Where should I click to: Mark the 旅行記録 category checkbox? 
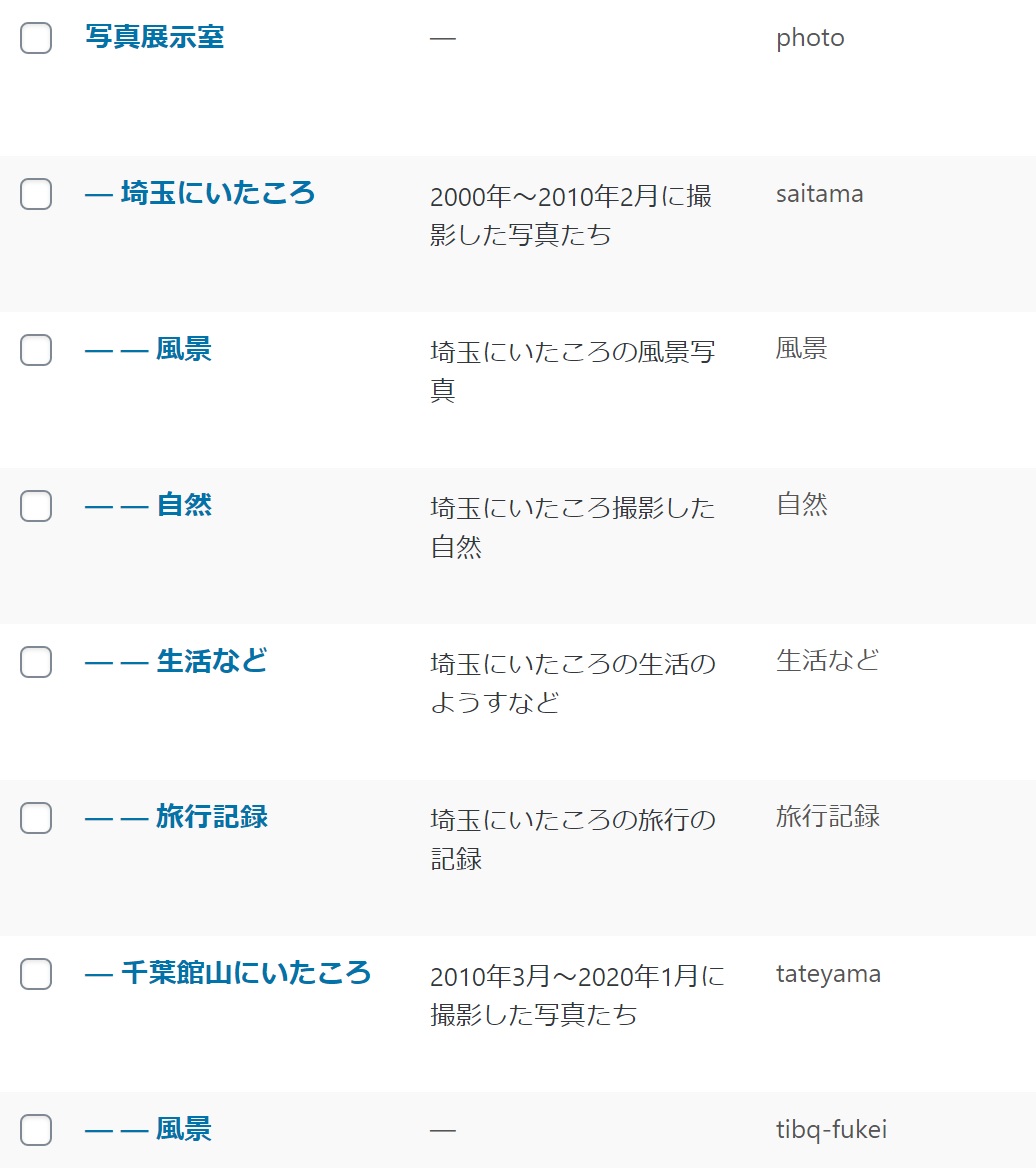tap(36, 818)
